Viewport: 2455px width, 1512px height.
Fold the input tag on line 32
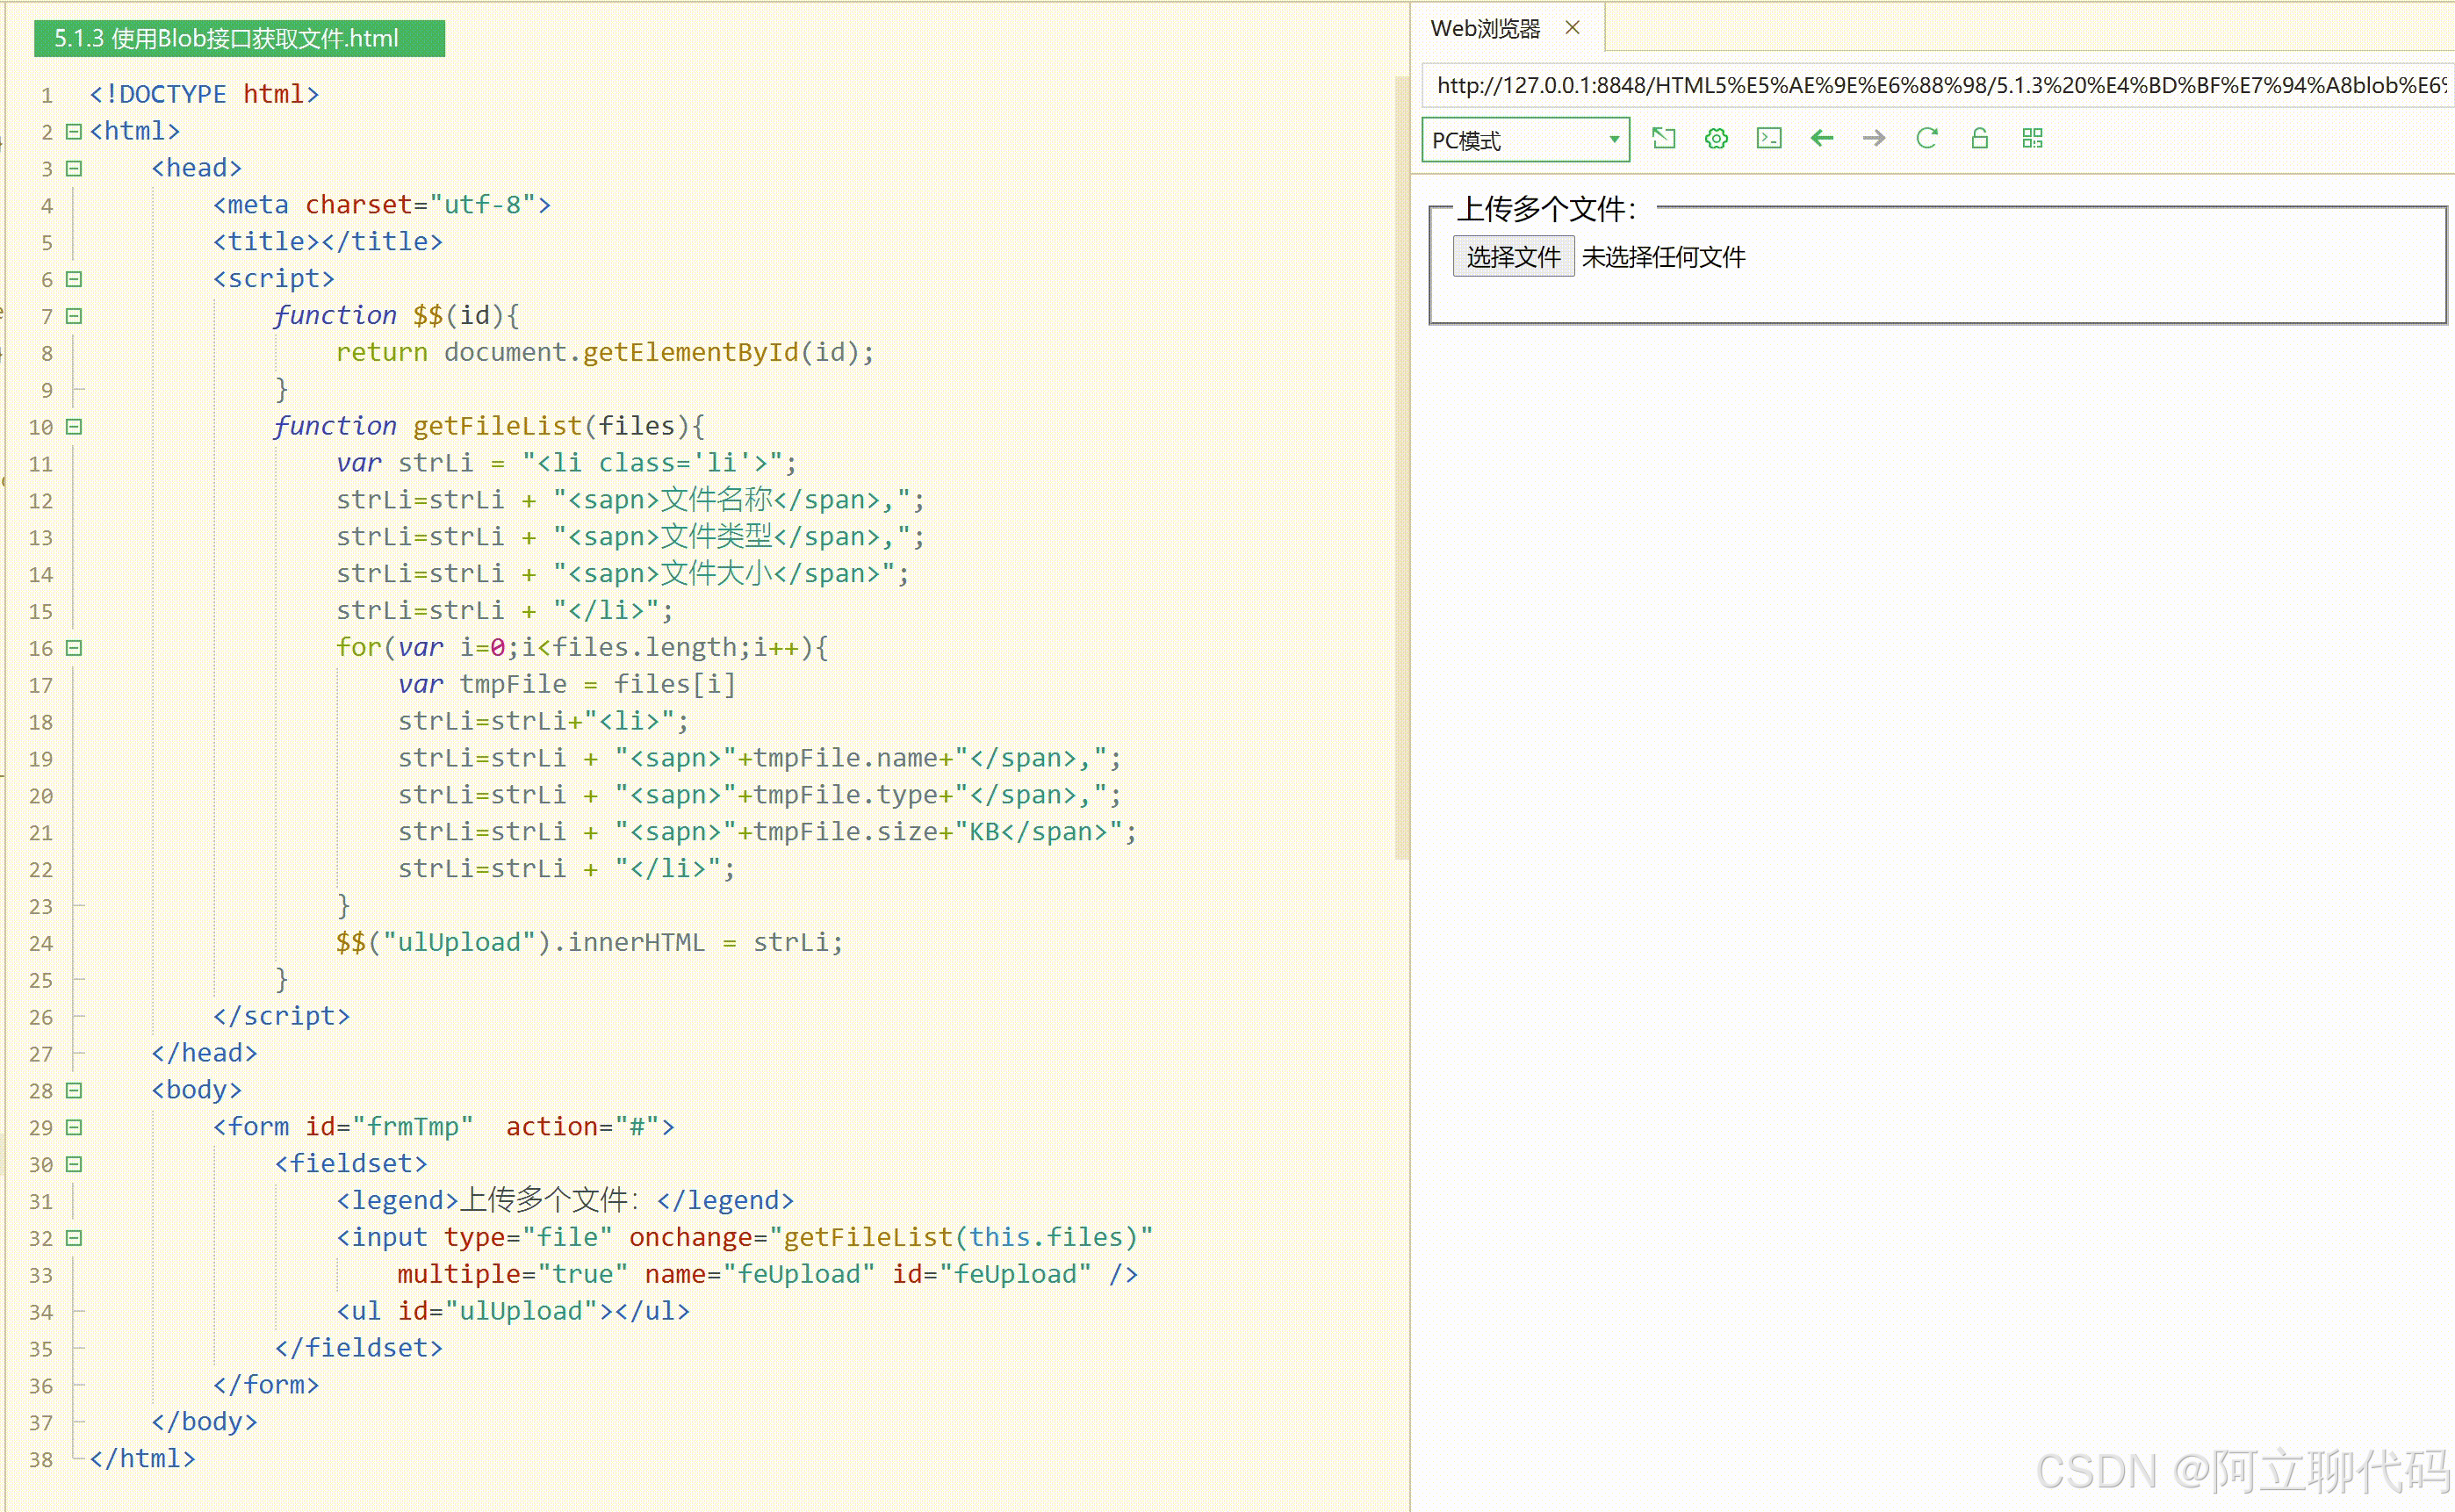pos(73,1238)
